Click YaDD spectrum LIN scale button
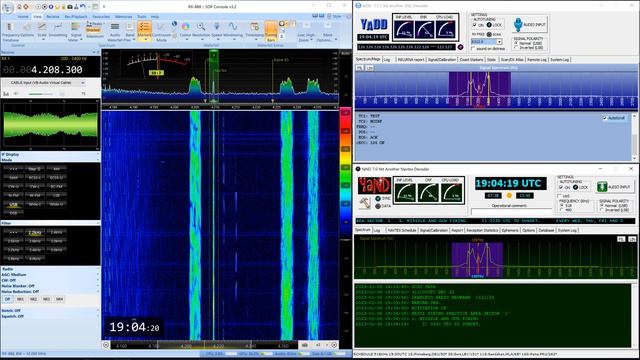Screen dimensions: 640x360 tap(369, 68)
